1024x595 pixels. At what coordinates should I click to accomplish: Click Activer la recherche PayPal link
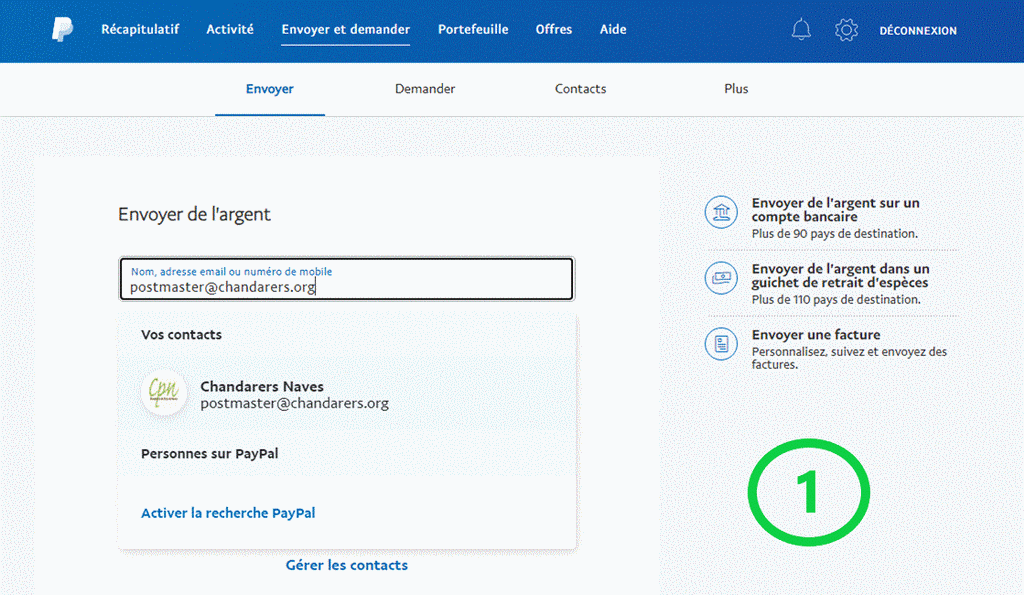[x=228, y=513]
